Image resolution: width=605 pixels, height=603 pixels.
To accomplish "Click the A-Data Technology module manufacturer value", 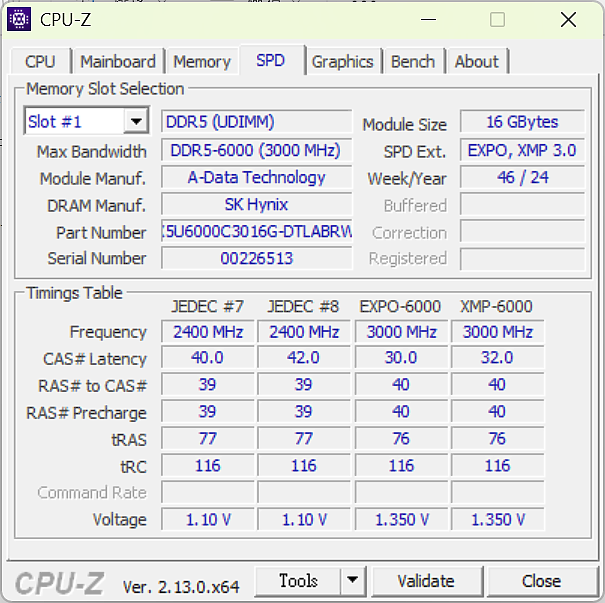I will (257, 177).
